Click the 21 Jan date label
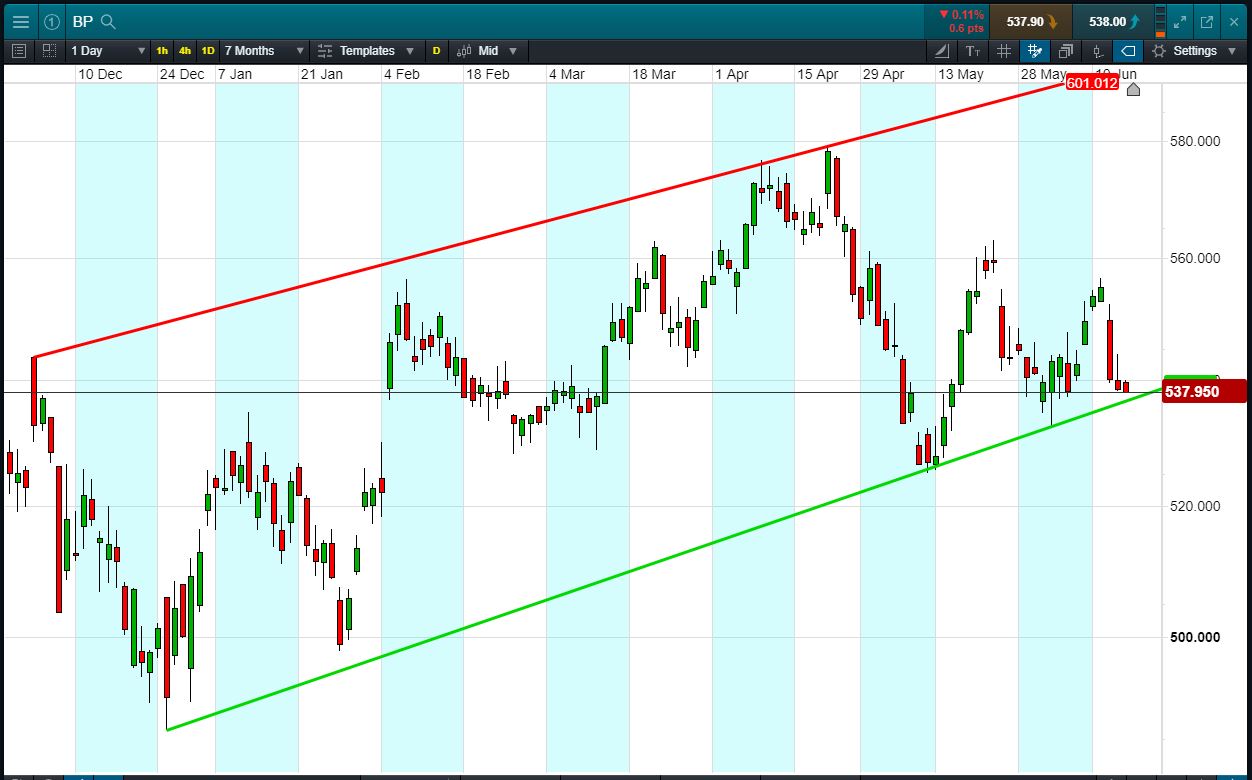 322,74
